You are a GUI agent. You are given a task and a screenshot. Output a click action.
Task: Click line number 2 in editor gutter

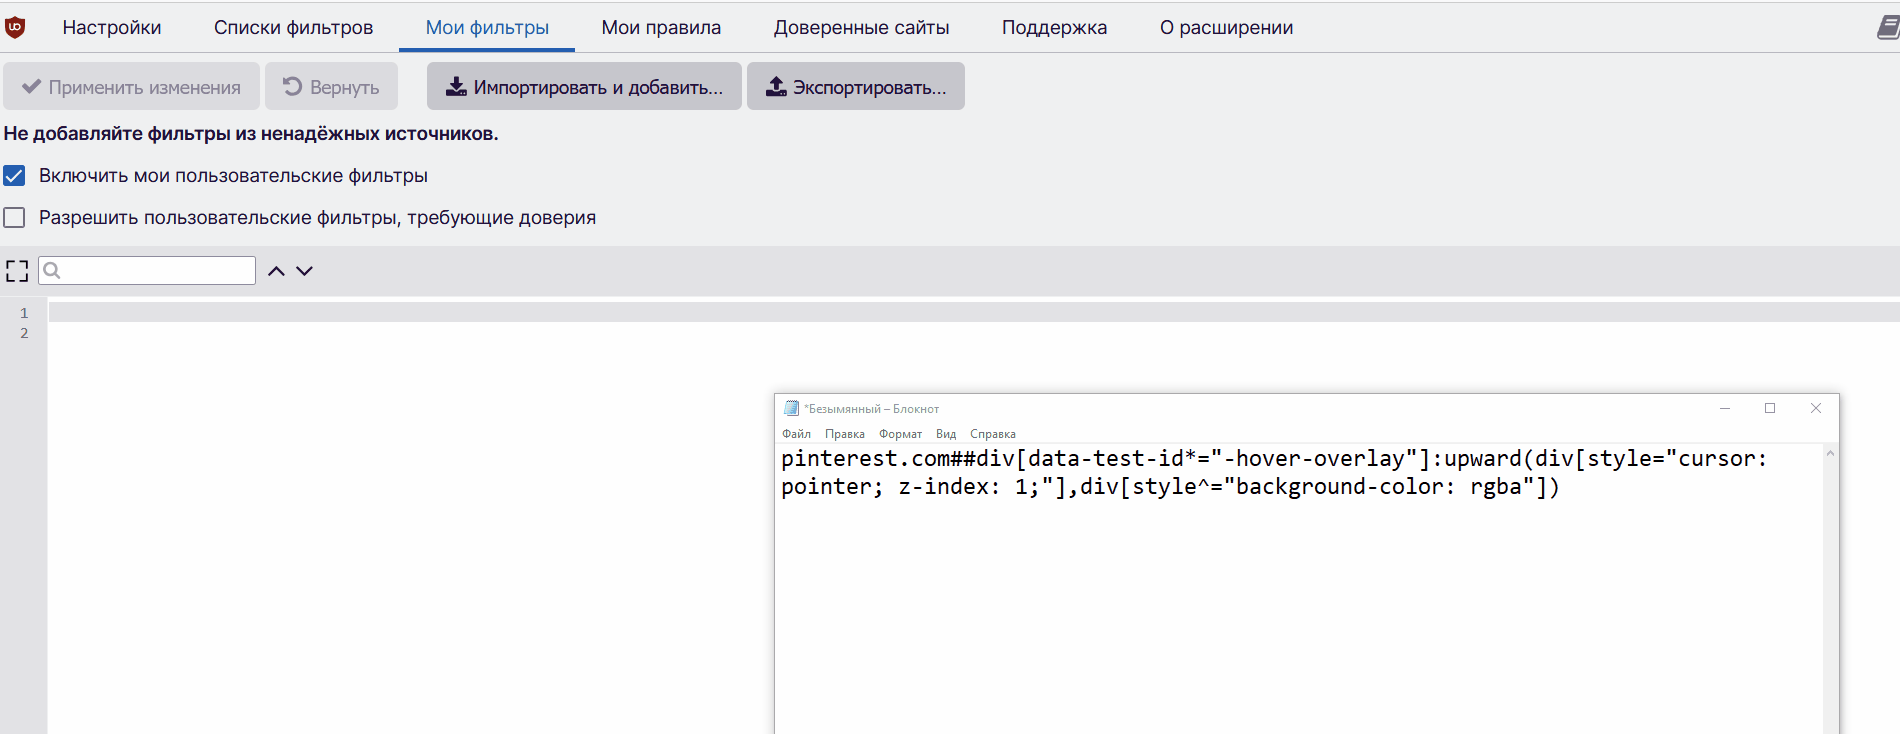point(24,333)
